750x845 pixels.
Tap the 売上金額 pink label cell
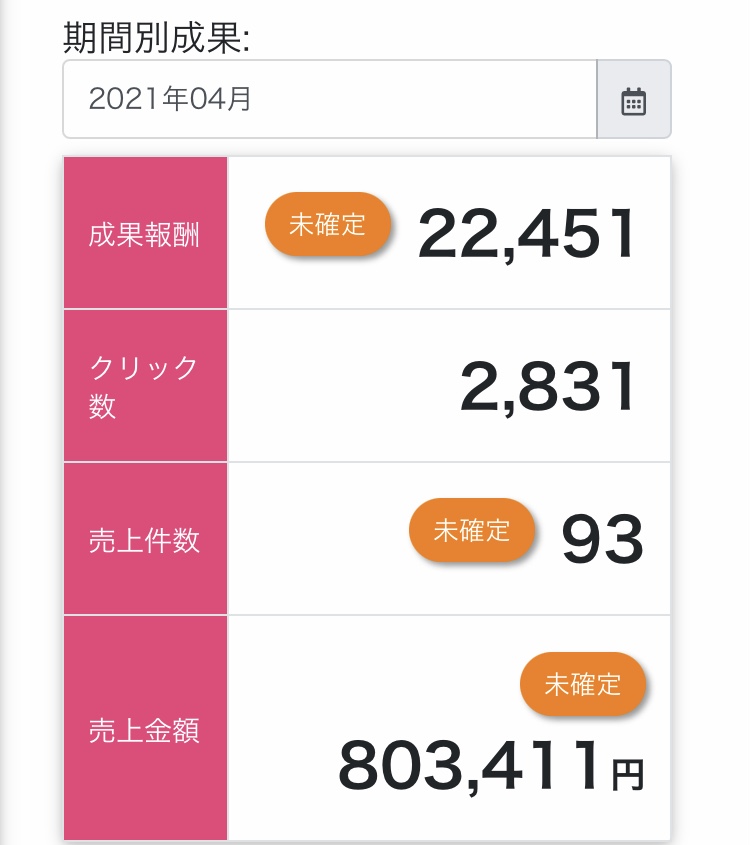pos(145,728)
